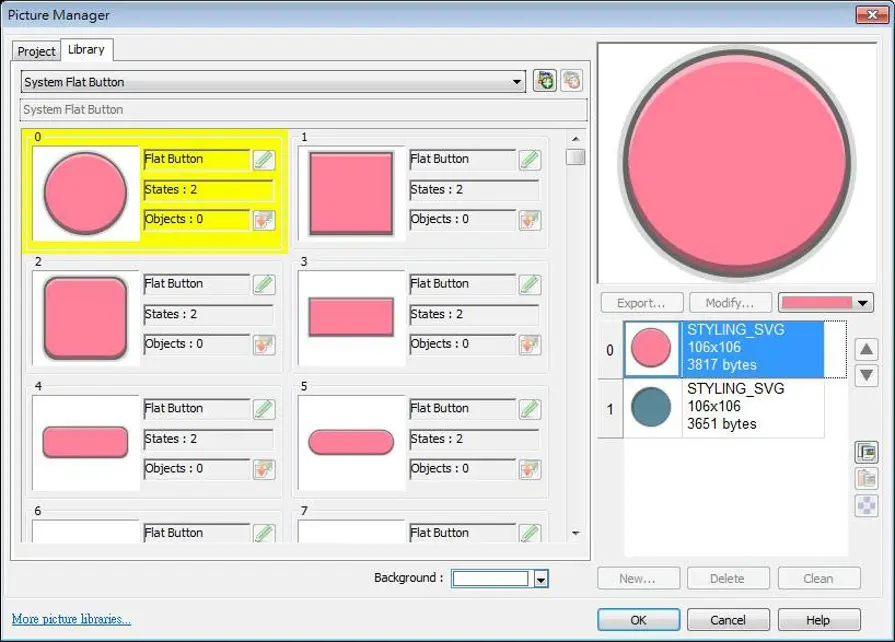Click the Clean button
This screenshot has height=642, width=895.
[x=818, y=578]
